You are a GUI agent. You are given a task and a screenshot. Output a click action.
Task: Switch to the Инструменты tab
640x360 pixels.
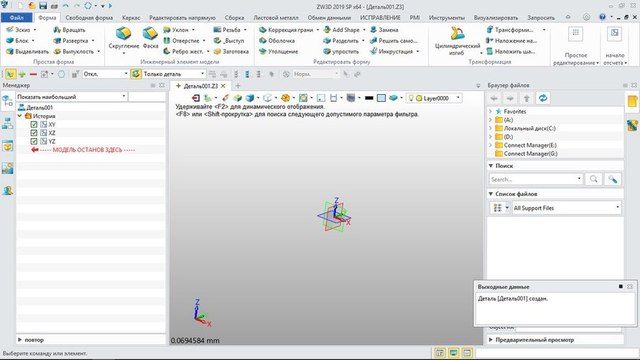click(447, 18)
